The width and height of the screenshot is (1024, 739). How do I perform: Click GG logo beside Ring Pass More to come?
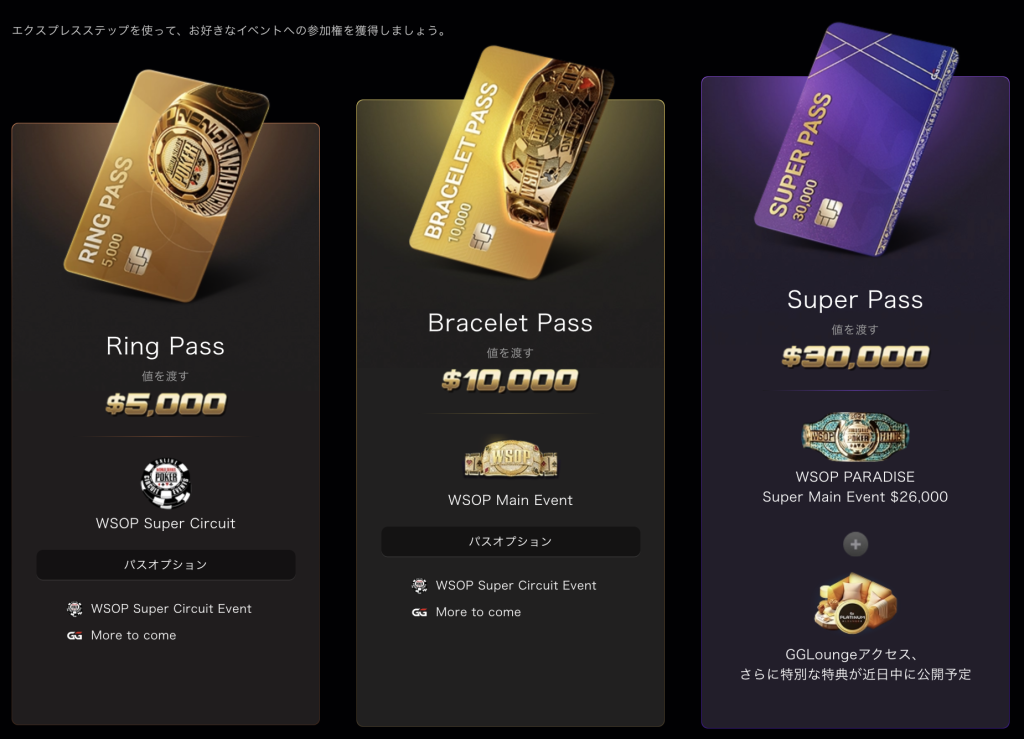tap(74, 636)
